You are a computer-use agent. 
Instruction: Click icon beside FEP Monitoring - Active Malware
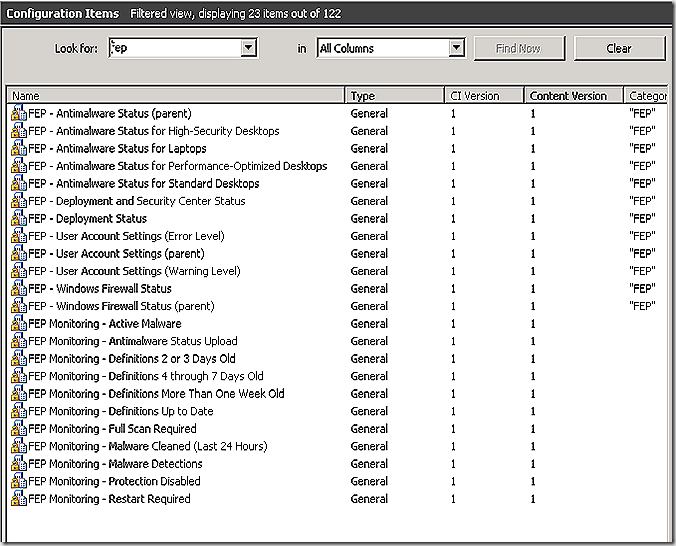click(19, 323)
